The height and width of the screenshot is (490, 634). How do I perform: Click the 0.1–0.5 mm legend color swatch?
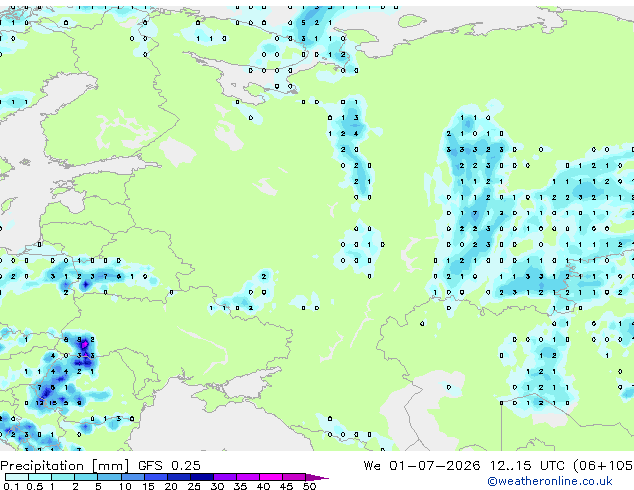click(x=17, y=477)
